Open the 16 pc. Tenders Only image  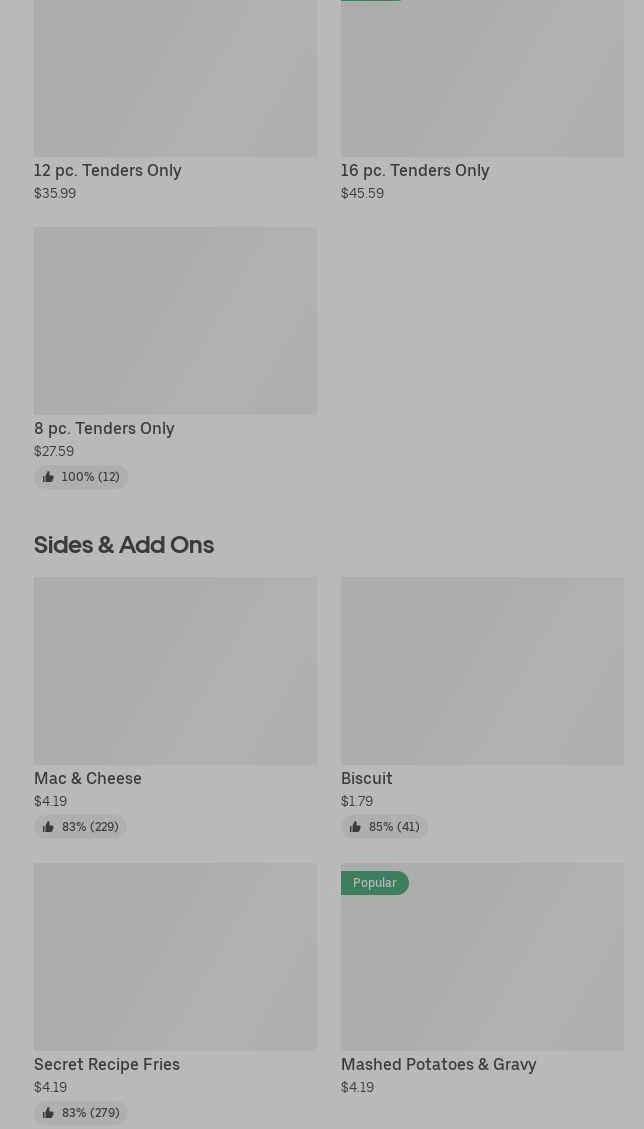click(x=482, y=78)
